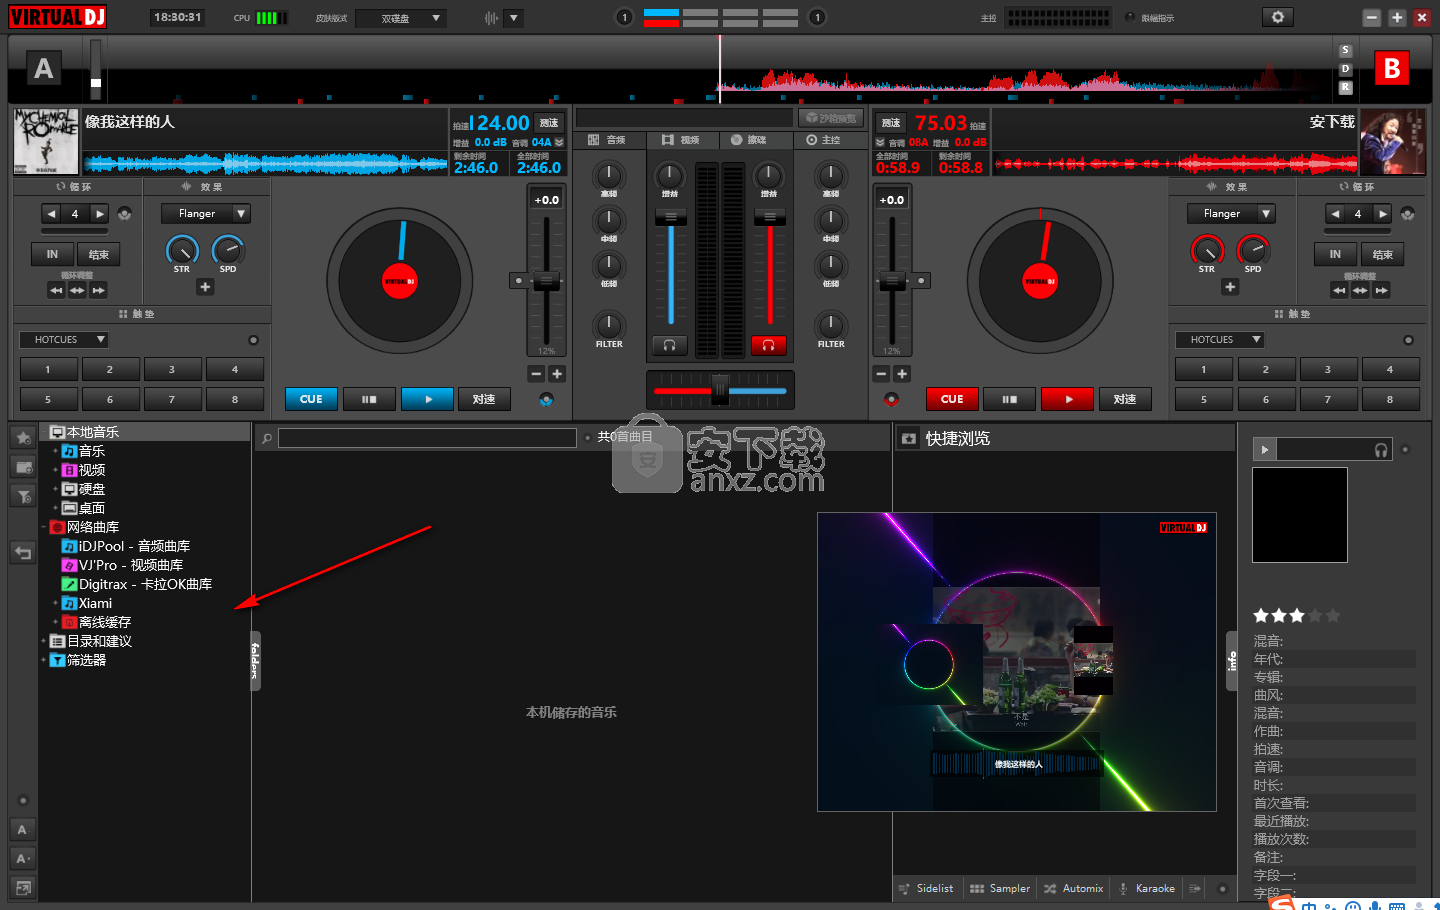Image resolution: width=1440 pixels, height=910 pixels.
Task: Click the waveform display icon in top bar
Action: click(491, 18)
